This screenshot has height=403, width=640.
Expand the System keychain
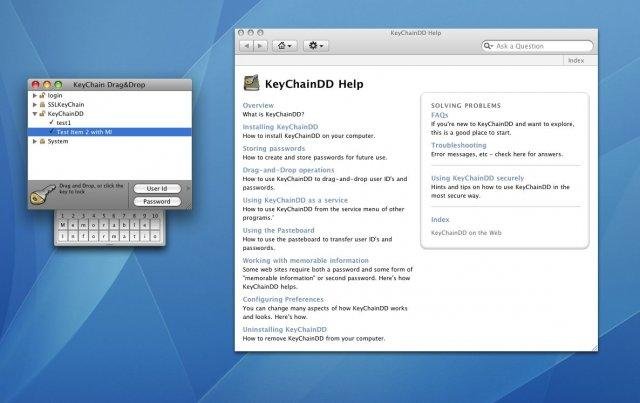35,141
